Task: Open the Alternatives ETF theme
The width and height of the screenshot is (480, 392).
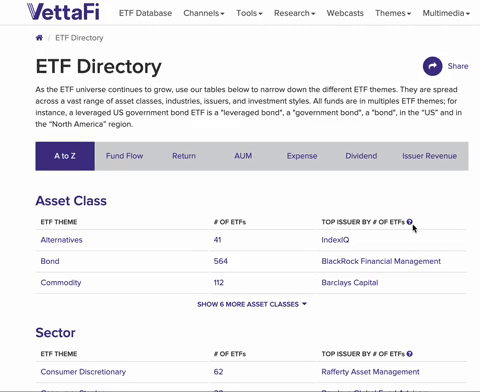Action: [x=61, y=240]
